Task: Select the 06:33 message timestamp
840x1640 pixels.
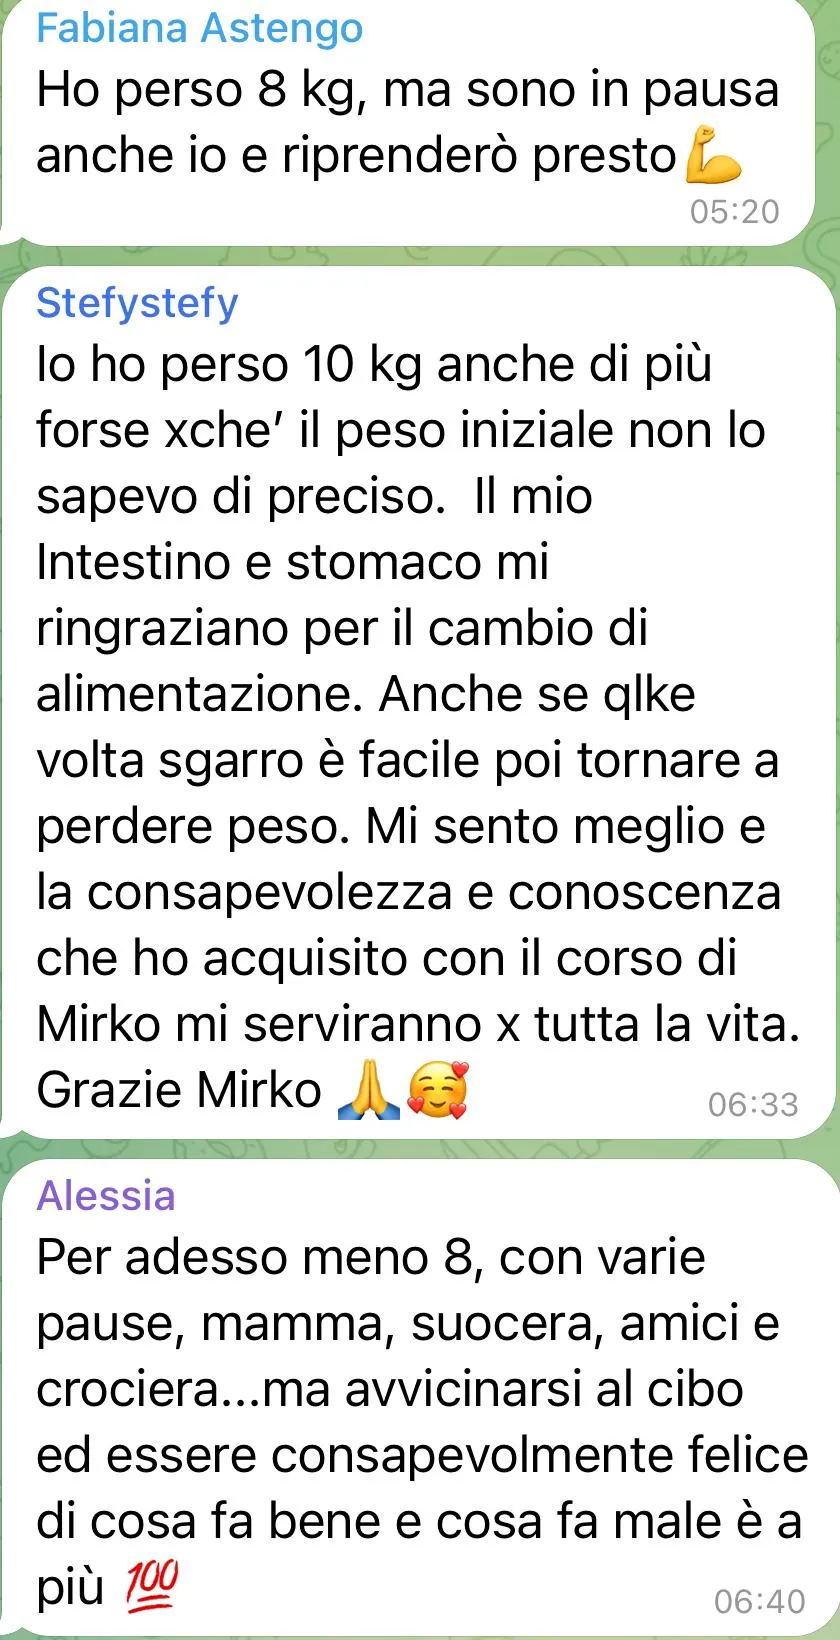Action: pos(753,1104)
